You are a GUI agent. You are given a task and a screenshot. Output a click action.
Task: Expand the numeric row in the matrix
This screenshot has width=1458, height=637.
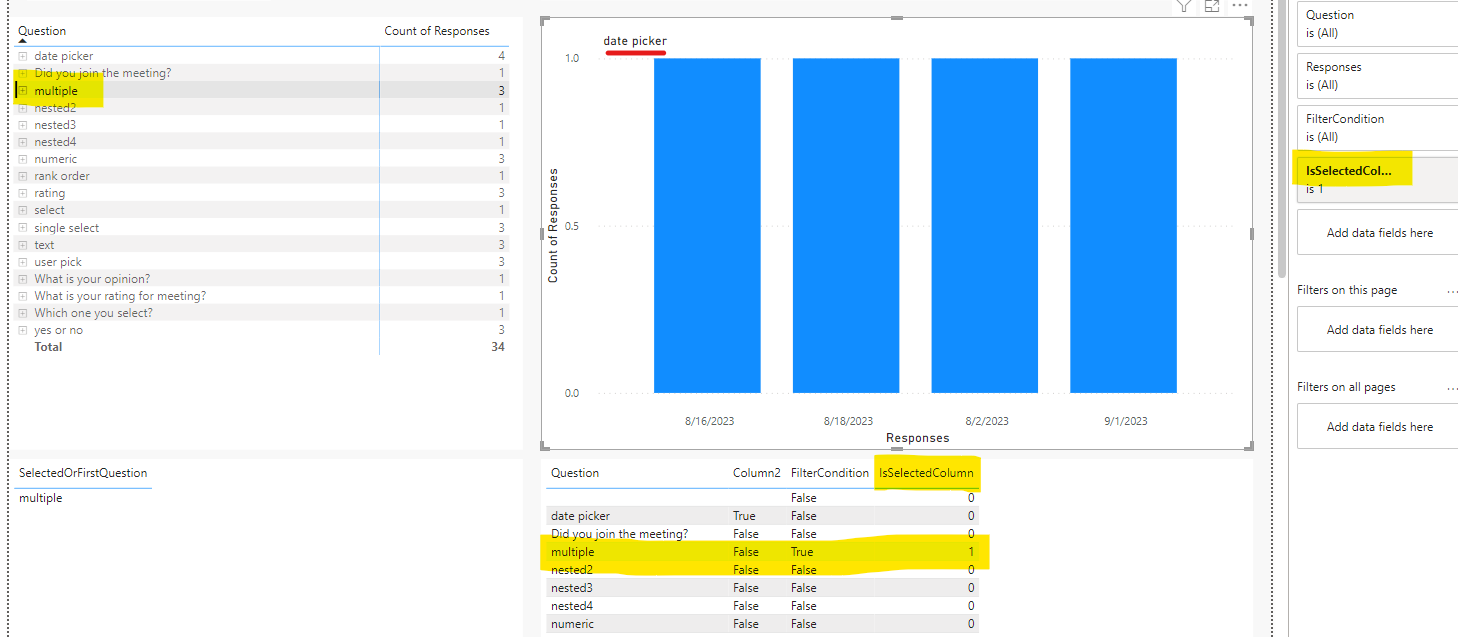click(x=23, y=159)
